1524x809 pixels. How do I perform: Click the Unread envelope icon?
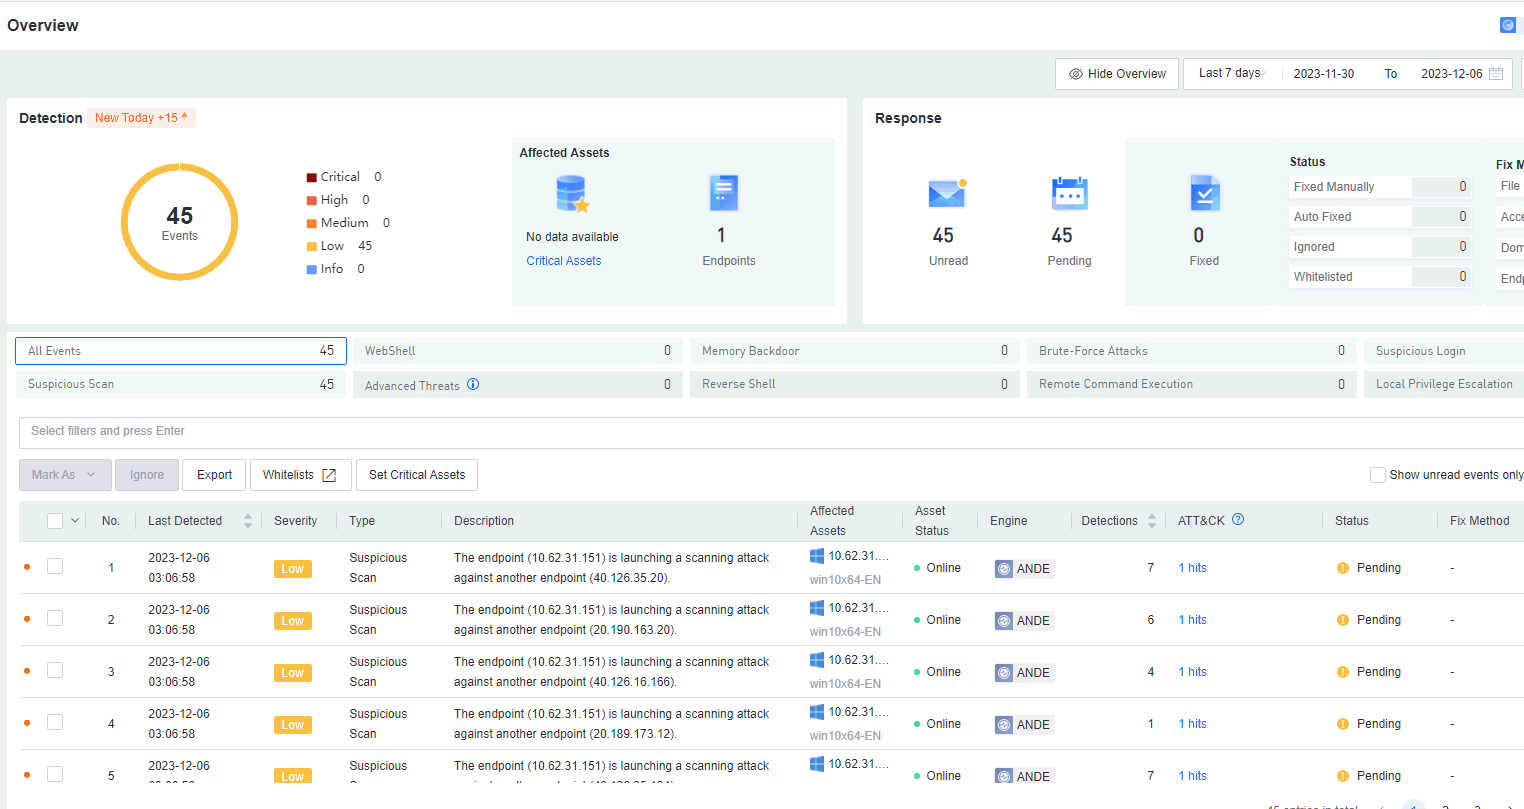pos(946,193)
